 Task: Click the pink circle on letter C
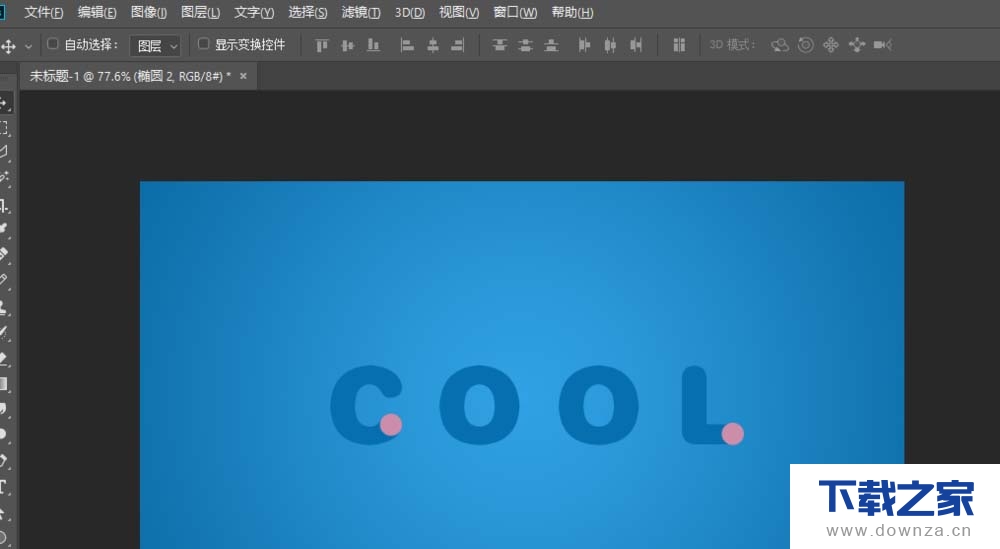point(391,425)
